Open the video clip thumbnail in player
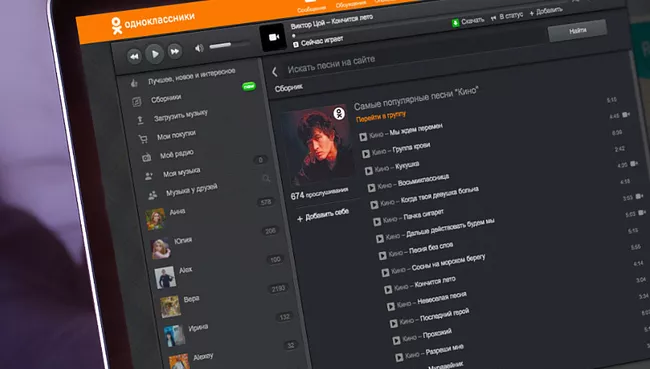This screenshot has width=650, height=369. click(x=273, y=37)
